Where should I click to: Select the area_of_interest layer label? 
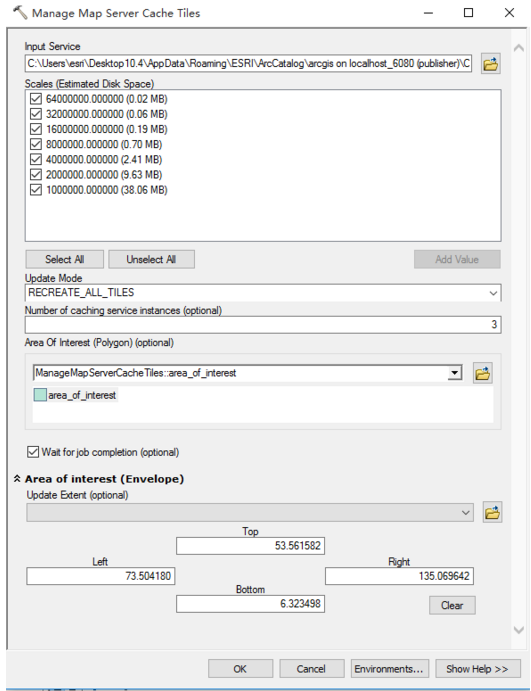pos(82,395)
